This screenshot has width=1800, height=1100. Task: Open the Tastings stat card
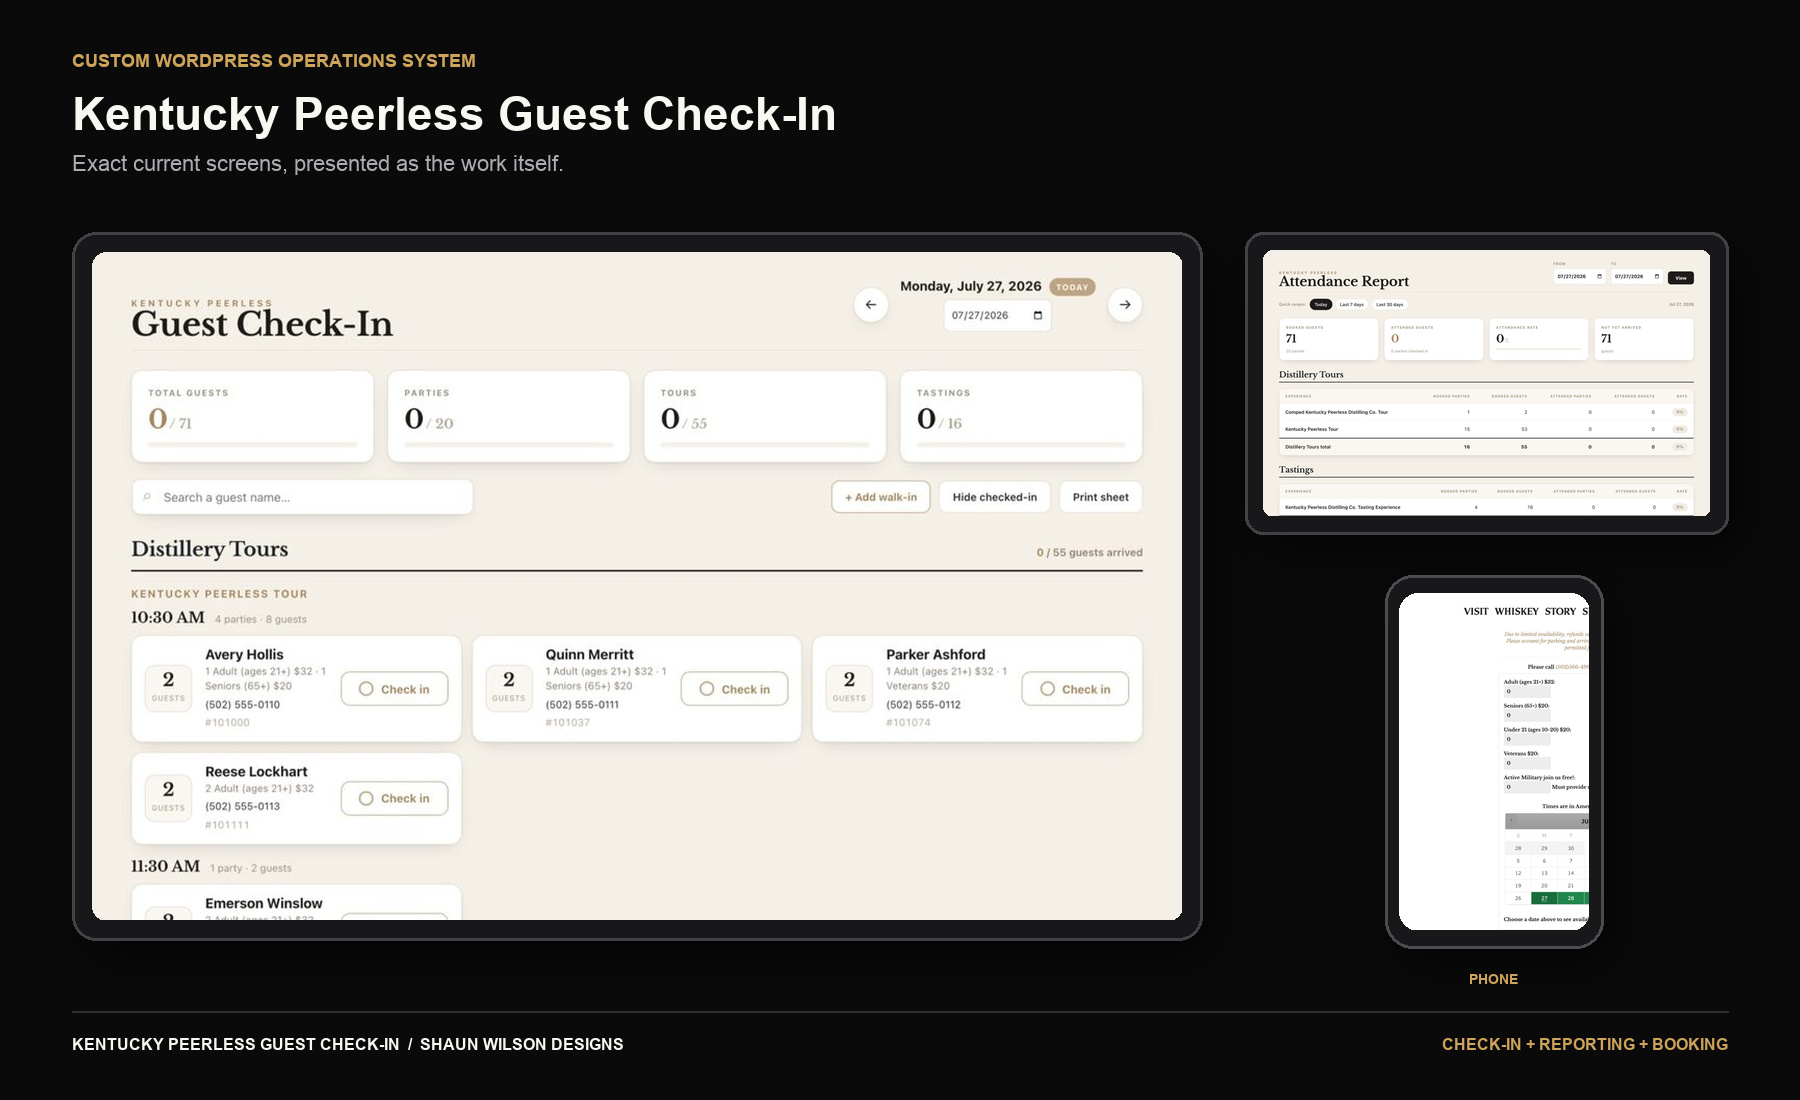[x=1021, y=416]
